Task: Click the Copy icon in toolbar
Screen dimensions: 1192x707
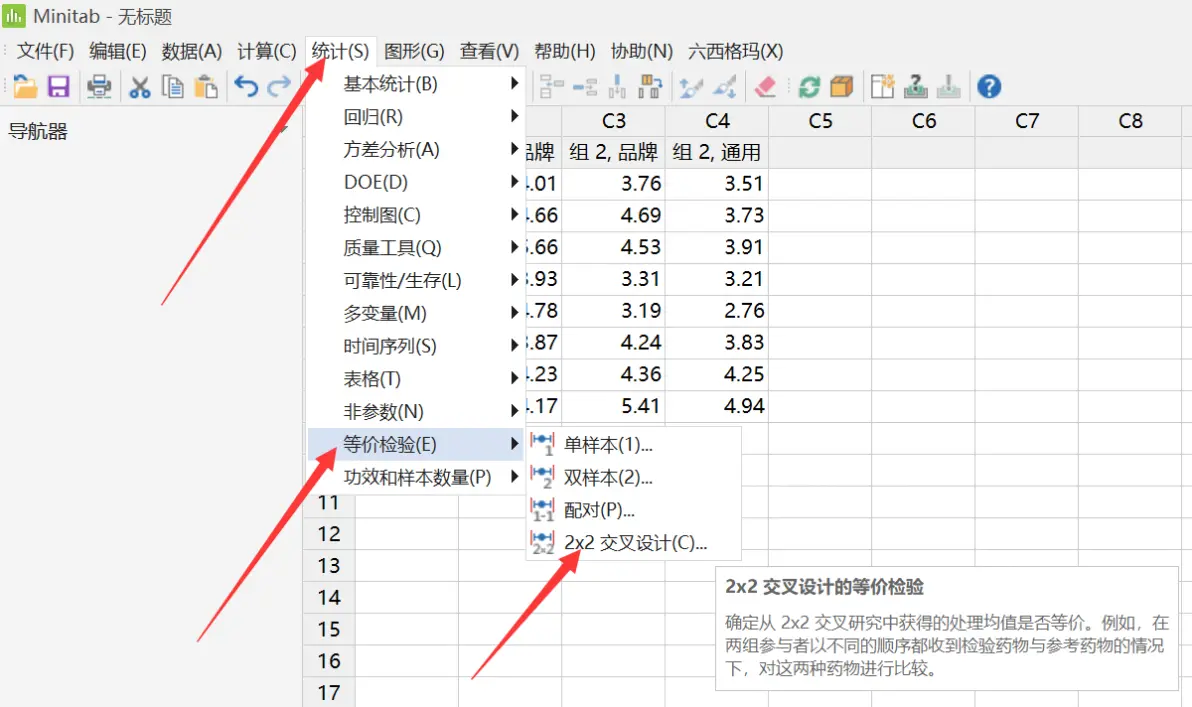Action: [173, 87]
